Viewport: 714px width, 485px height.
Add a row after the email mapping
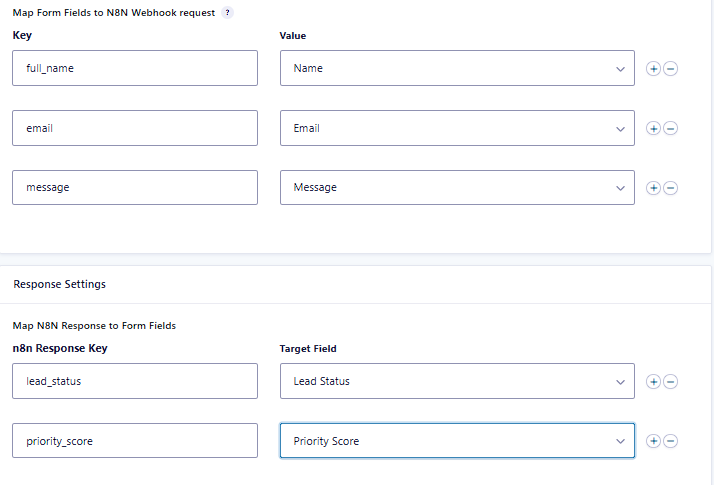point(653,128)
